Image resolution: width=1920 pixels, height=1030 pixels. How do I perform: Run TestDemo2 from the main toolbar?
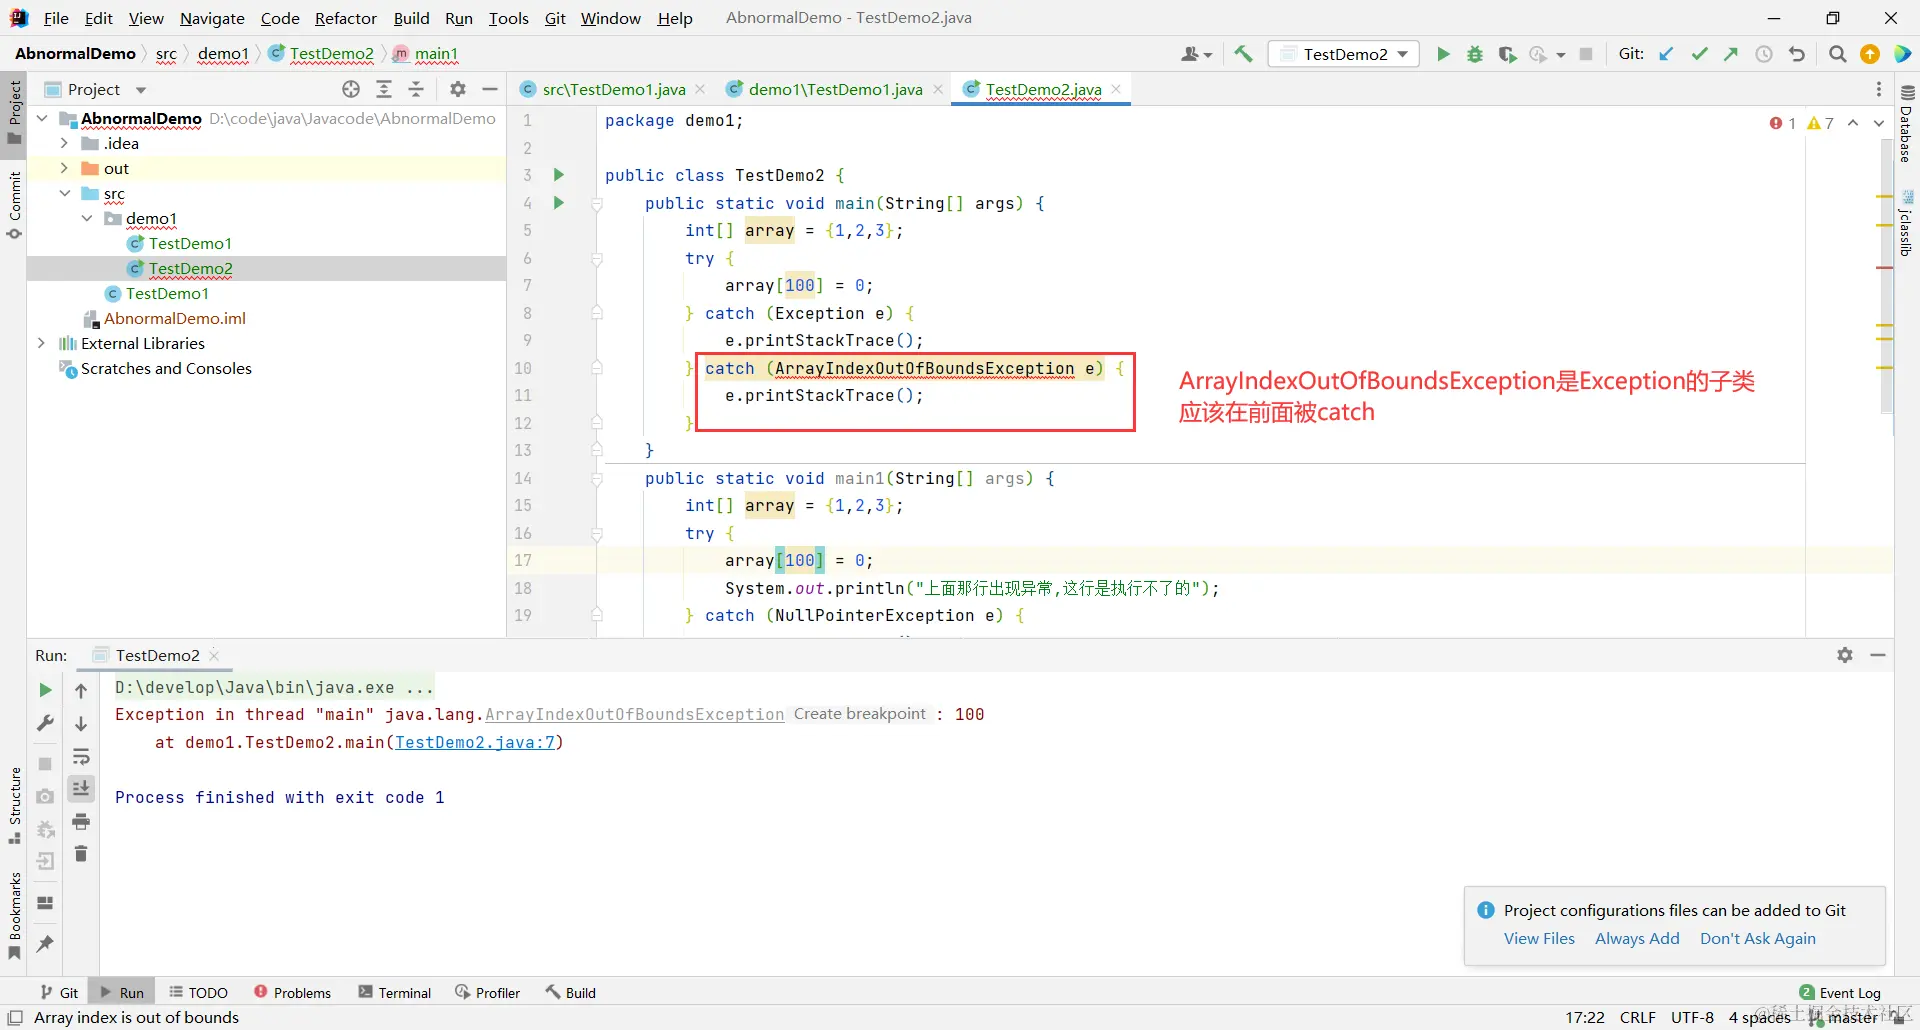click(1443, 54)
